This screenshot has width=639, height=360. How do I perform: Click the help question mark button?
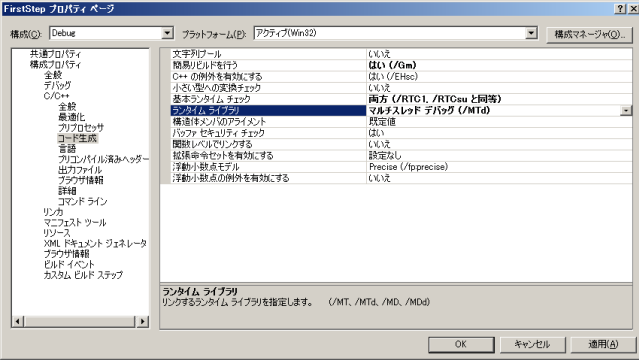[620, 9]
